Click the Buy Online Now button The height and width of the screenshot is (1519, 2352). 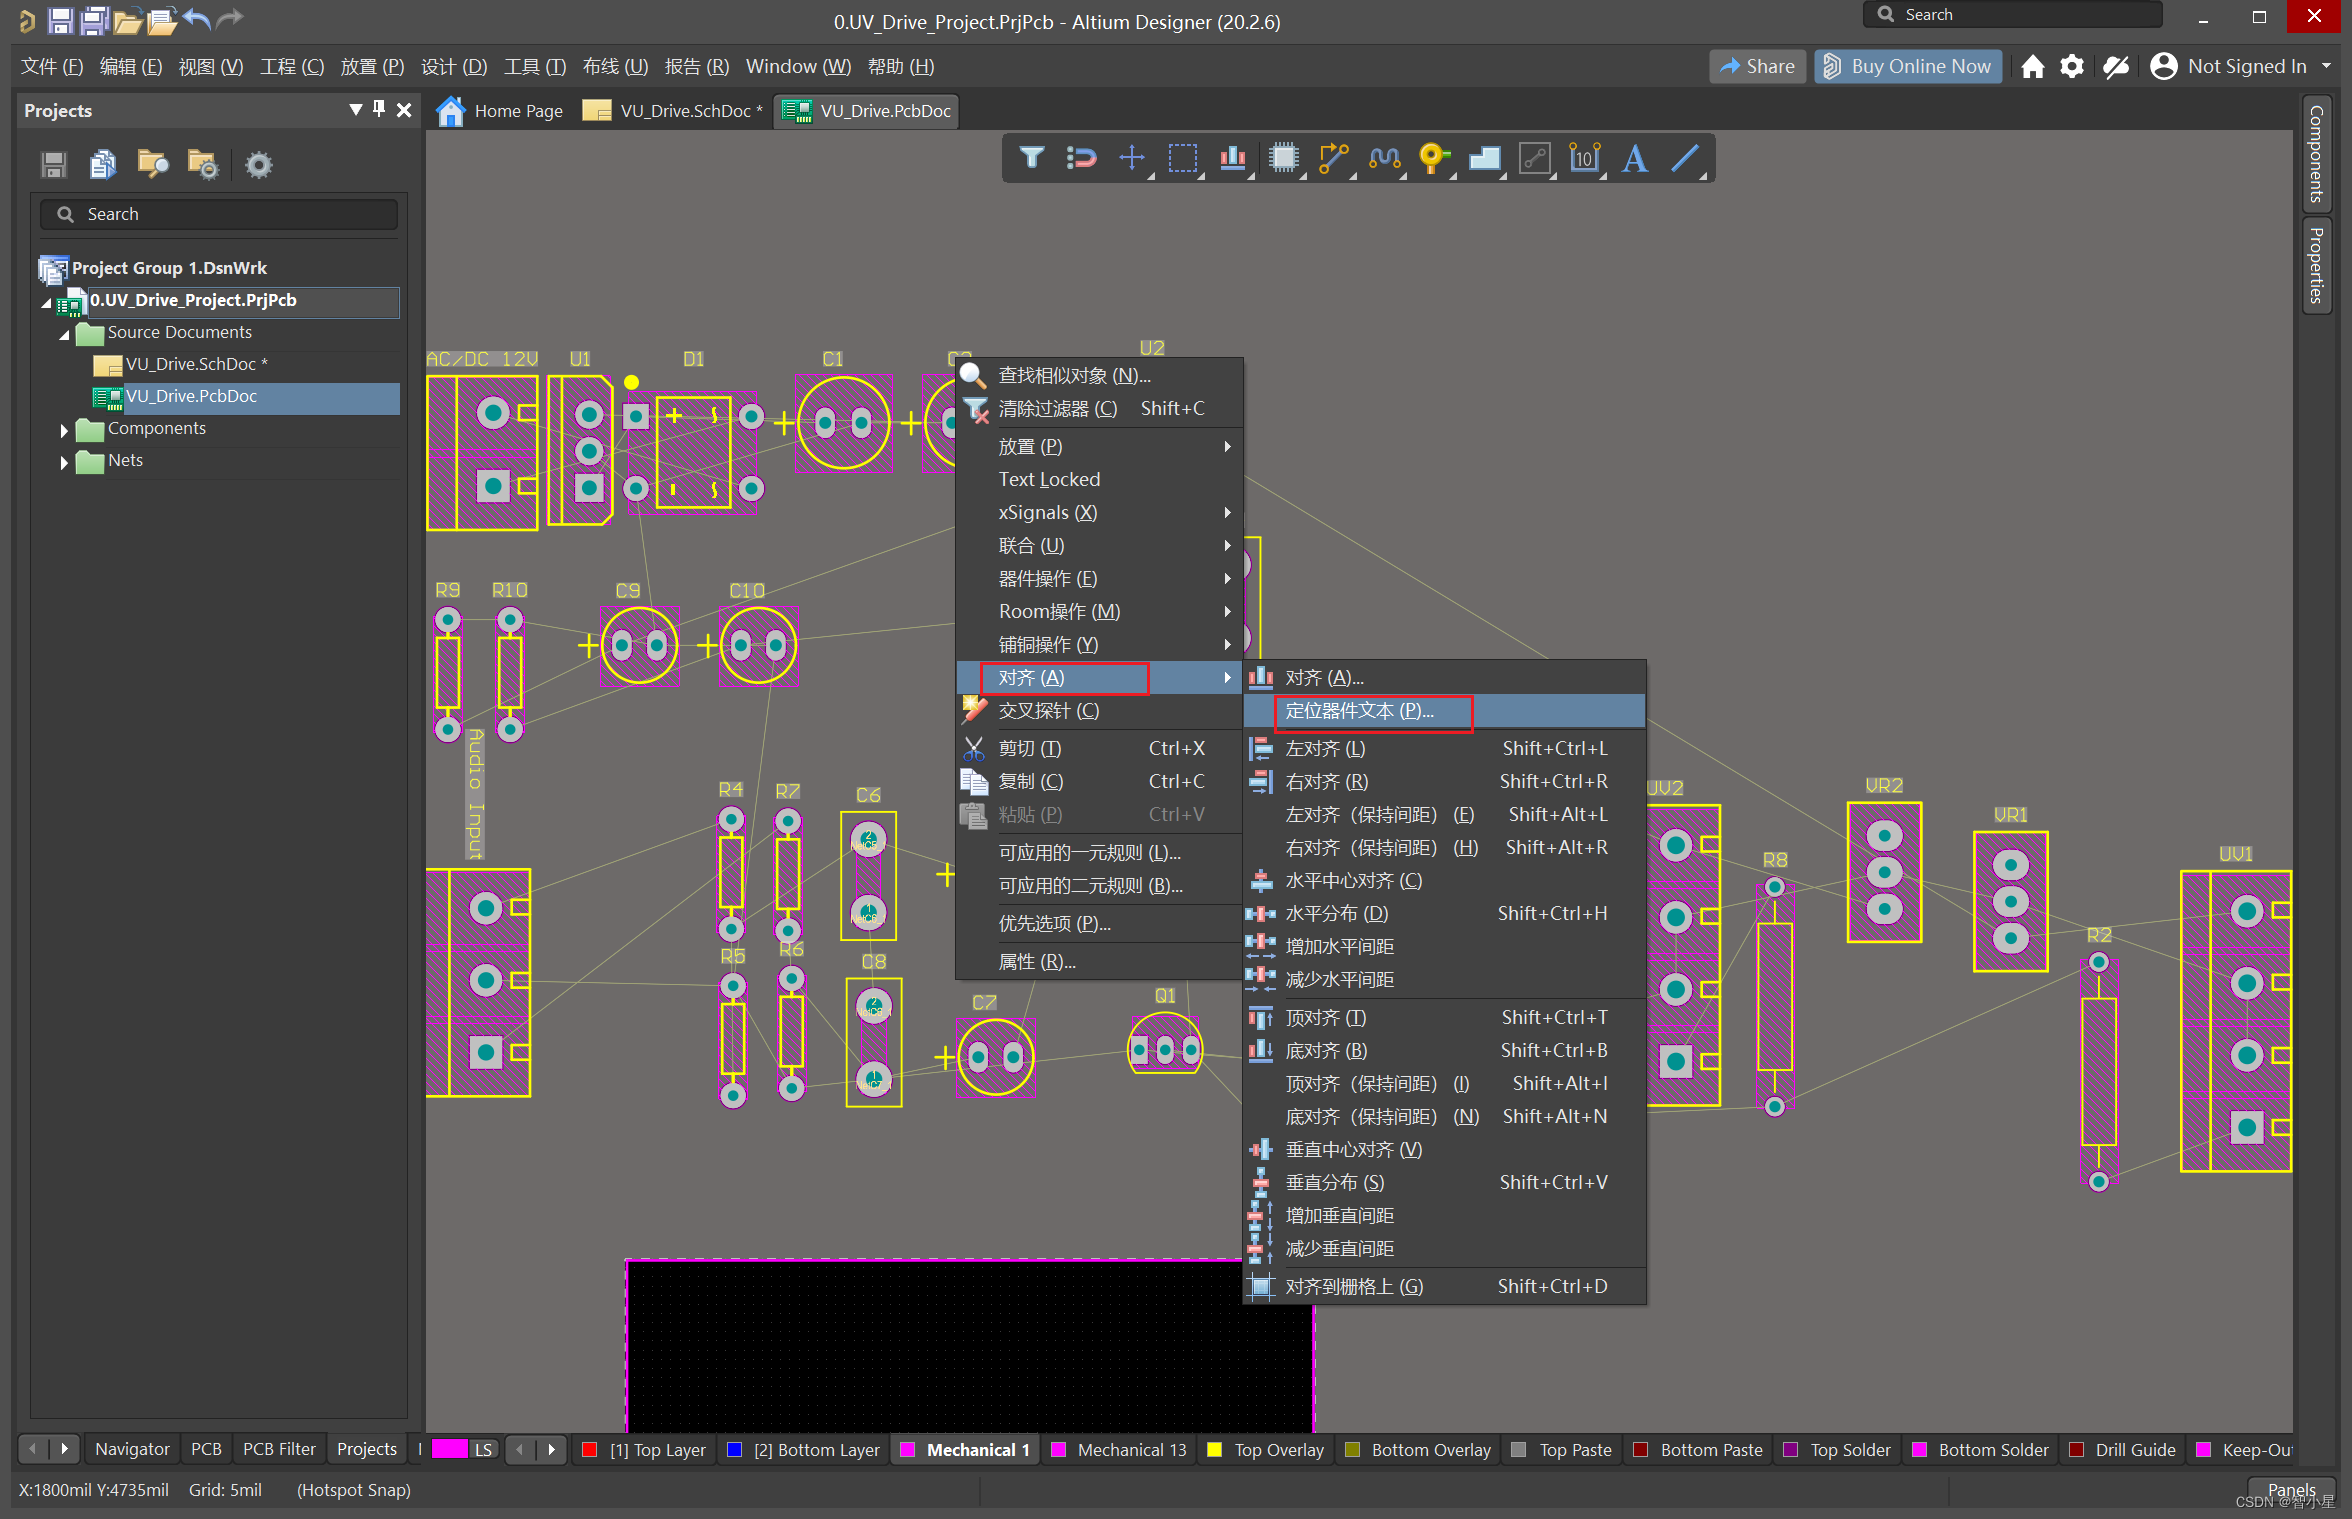1907,66
